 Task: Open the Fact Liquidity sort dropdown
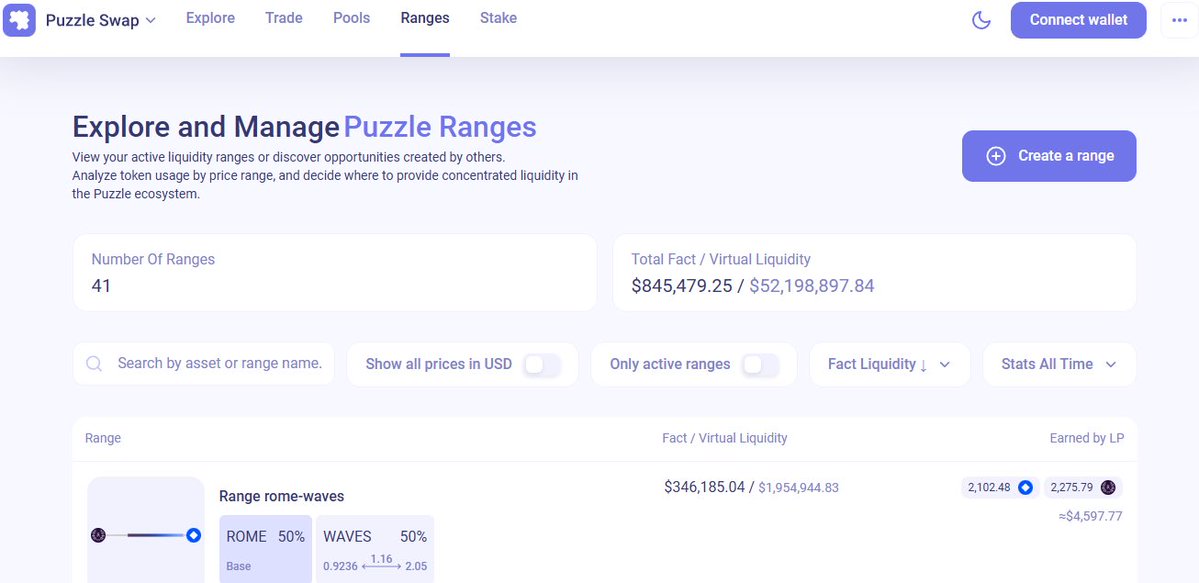click(x=889, y=364)
